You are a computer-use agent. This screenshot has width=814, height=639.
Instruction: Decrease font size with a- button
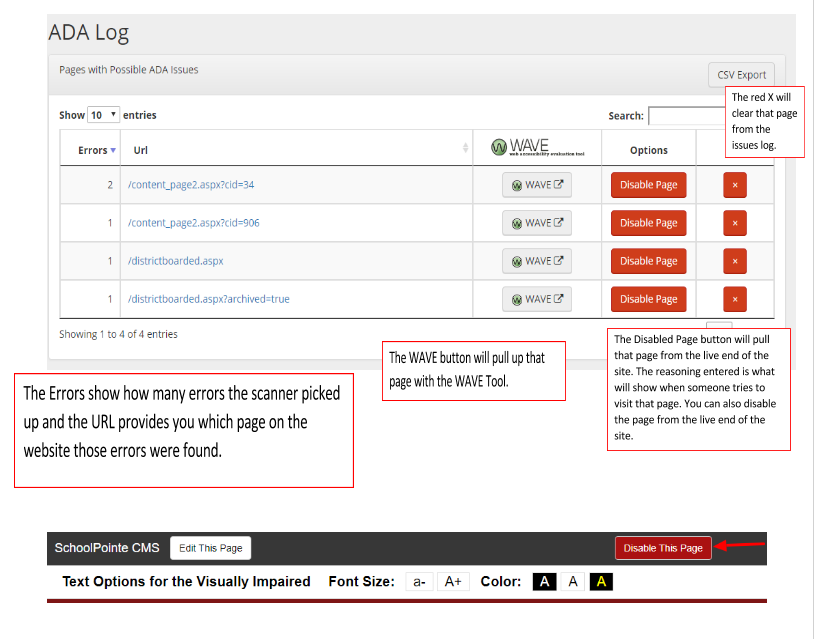click(x=417, y=582)
